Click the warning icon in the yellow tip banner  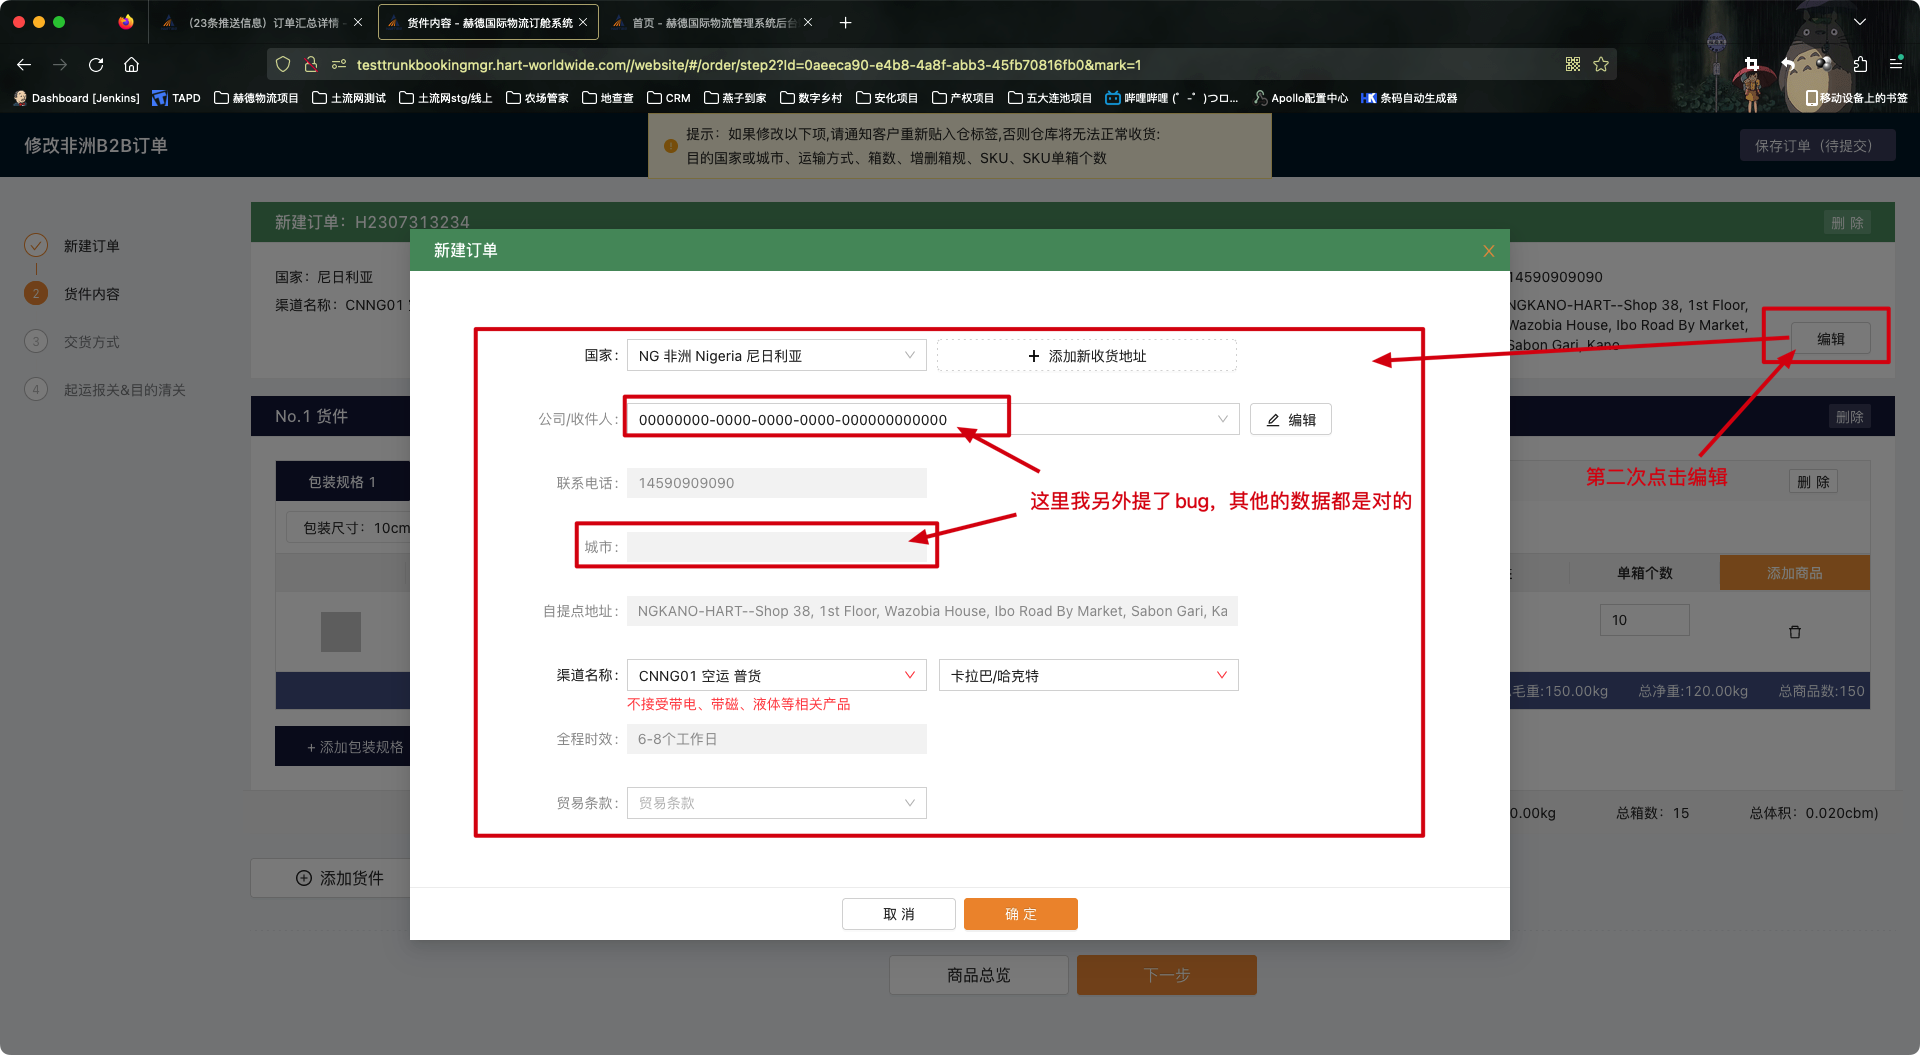click(670, 146)
